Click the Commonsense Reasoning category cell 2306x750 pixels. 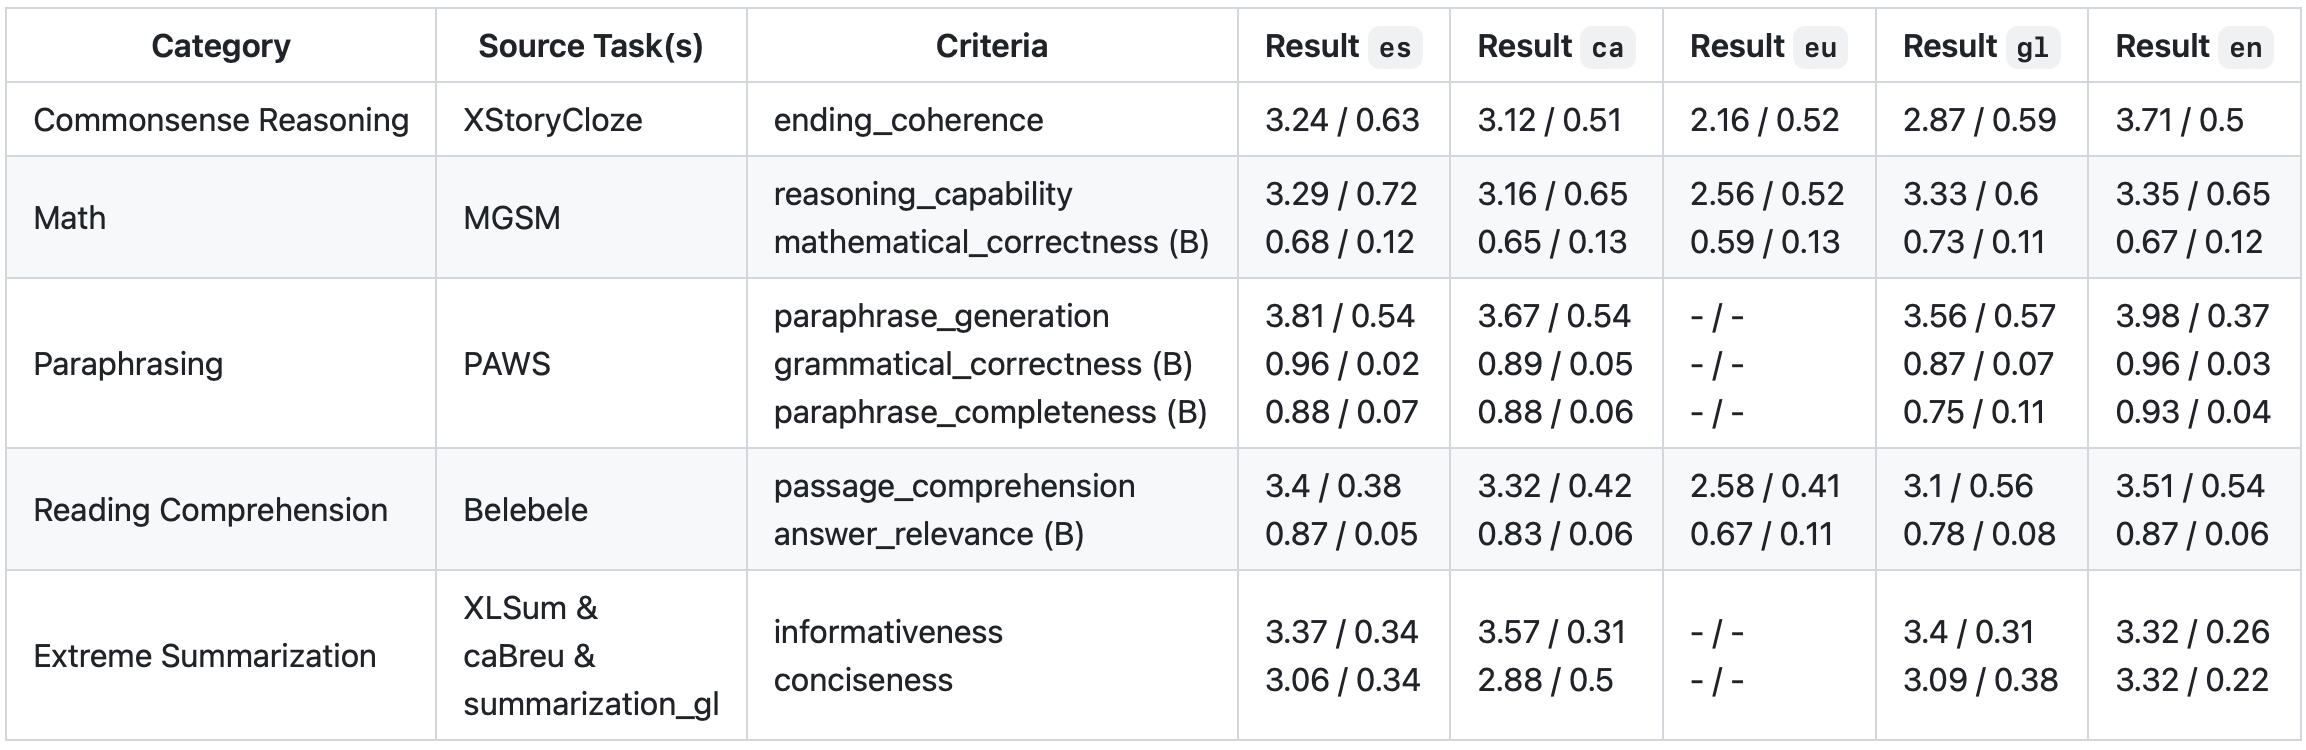click(221, 120)
